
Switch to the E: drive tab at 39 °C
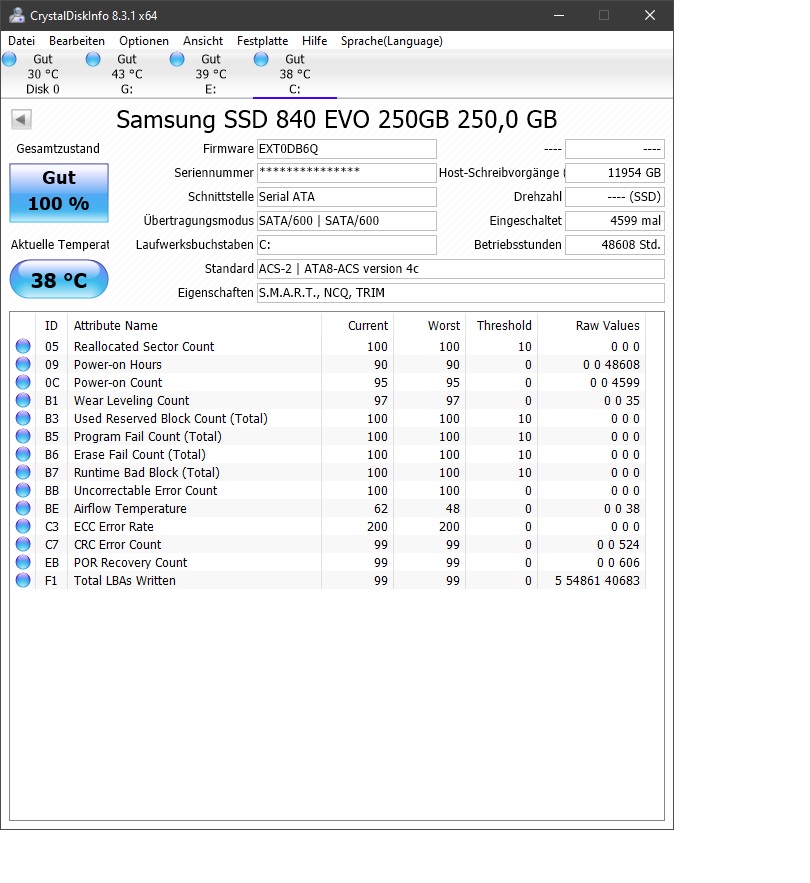[211, 74]
